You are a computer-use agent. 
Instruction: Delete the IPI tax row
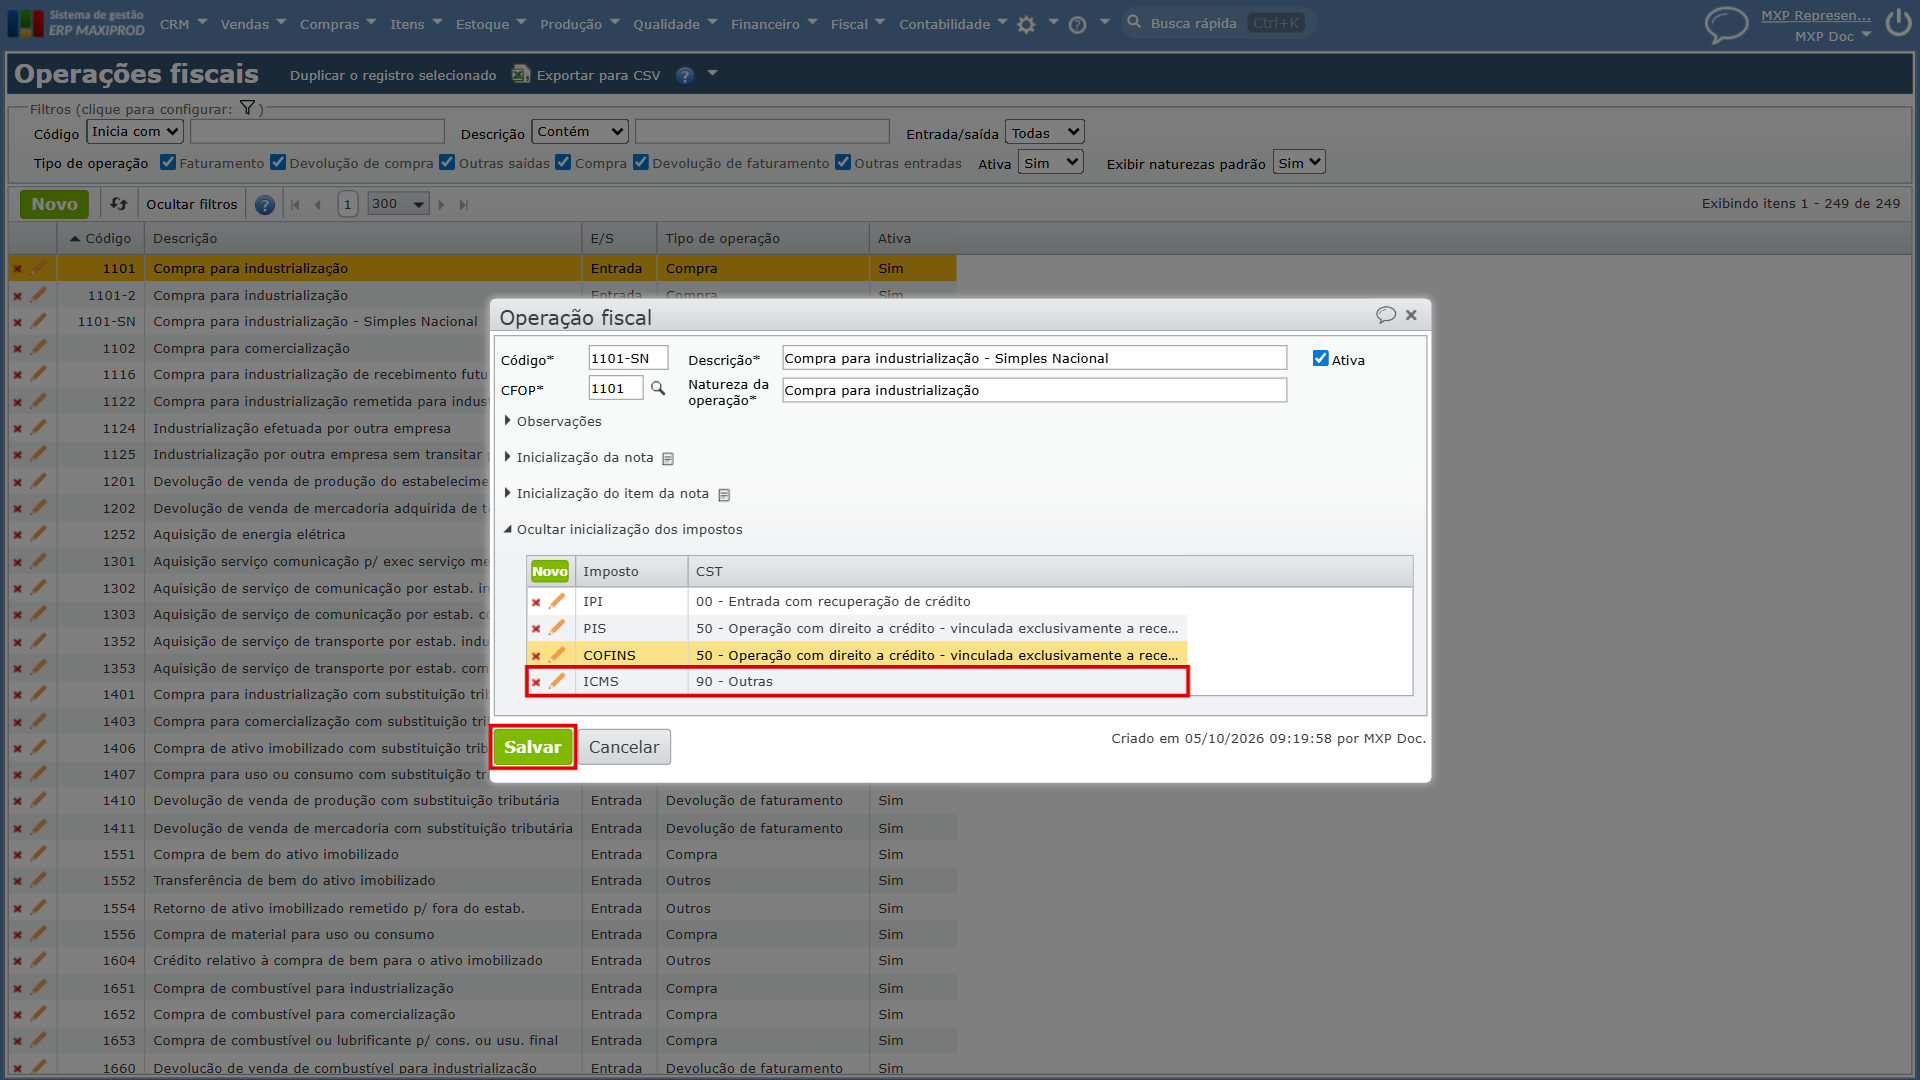pos(536,602)
